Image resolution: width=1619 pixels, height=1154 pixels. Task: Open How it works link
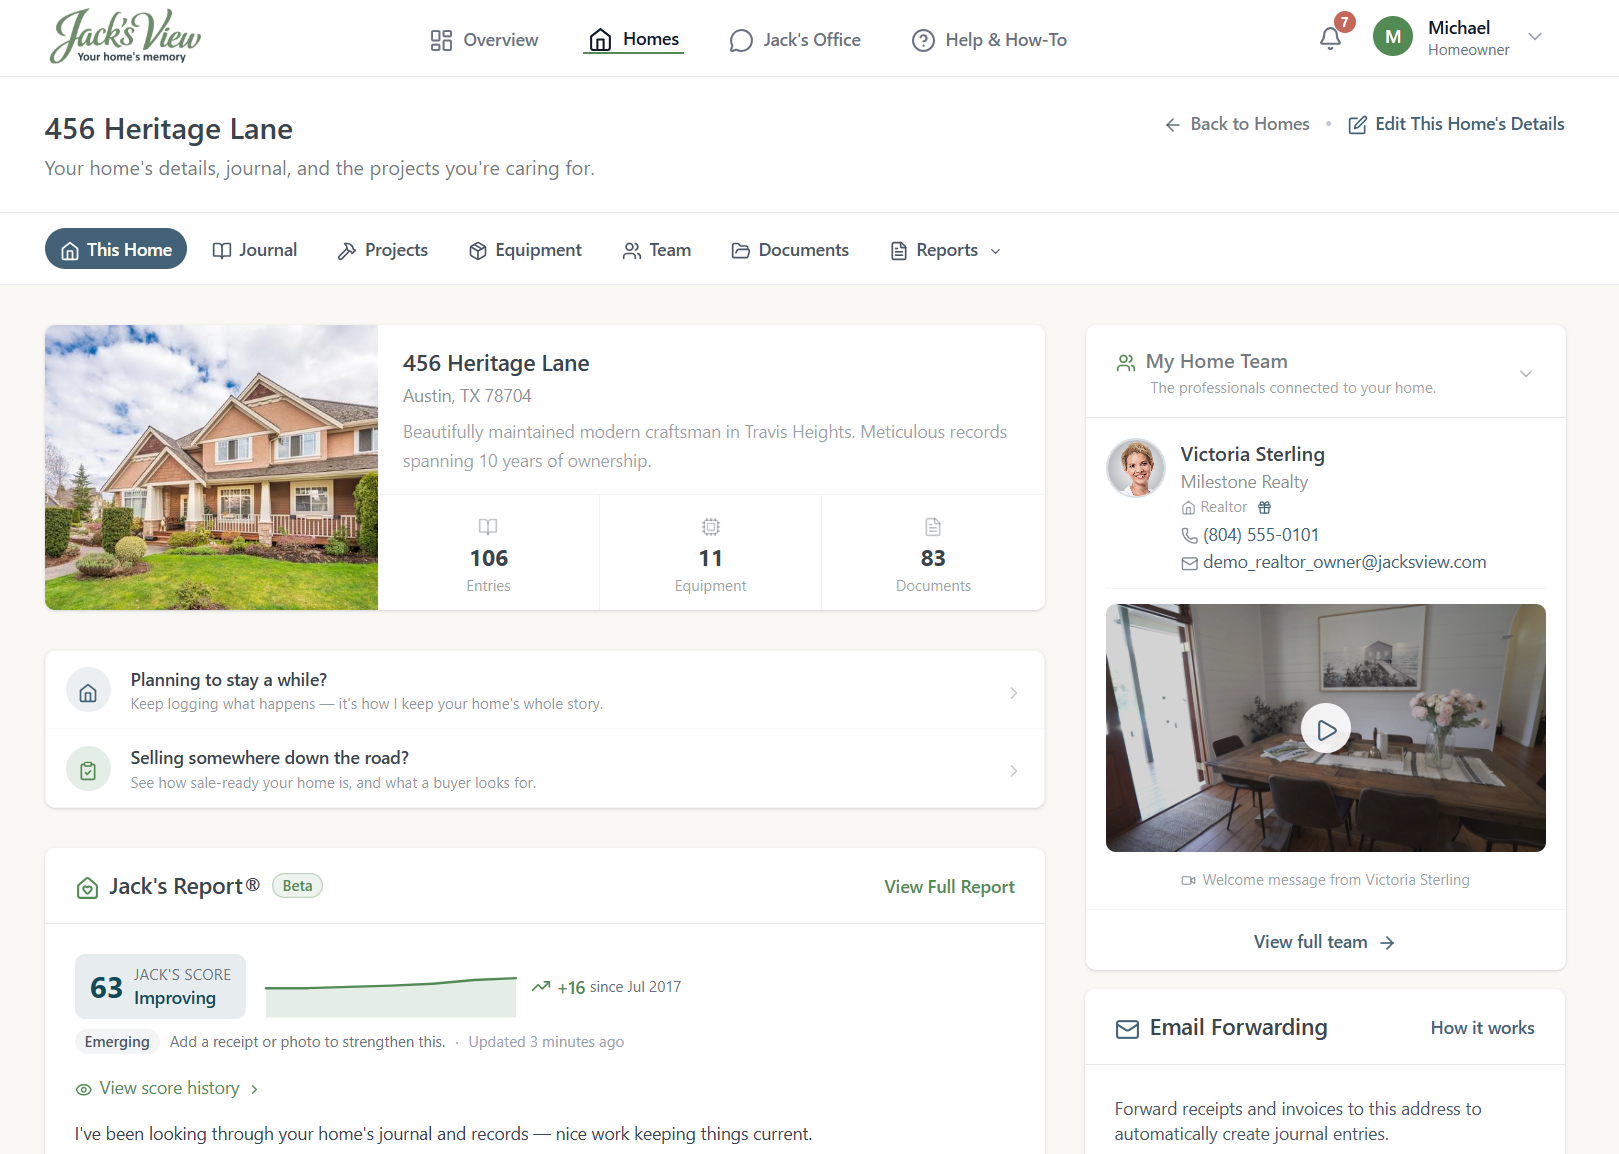tap(1482, 1028)
